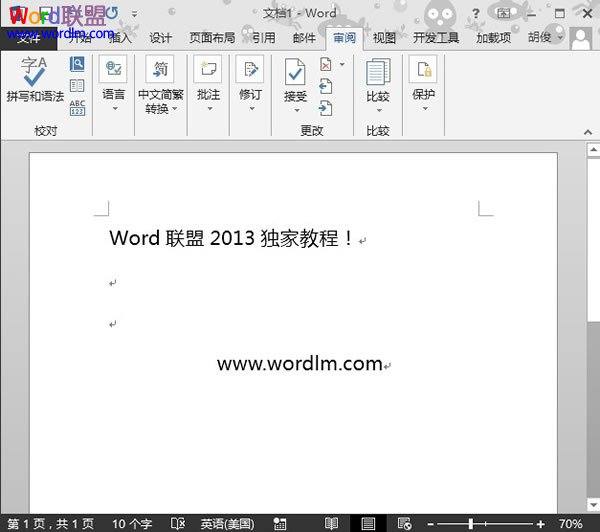Click the 保护 protect document icon

point(423,69)
